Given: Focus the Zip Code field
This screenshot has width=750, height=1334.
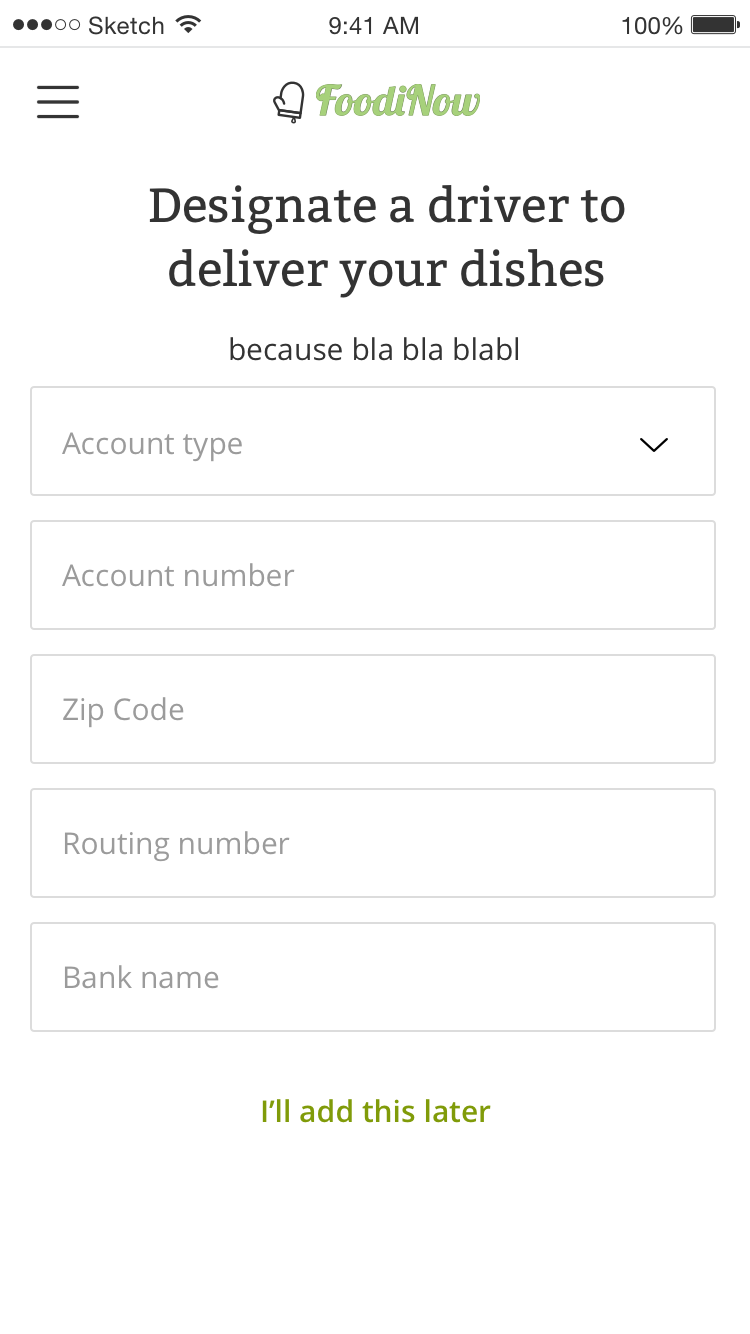Looking at the screenshot, I should [373, 709].
